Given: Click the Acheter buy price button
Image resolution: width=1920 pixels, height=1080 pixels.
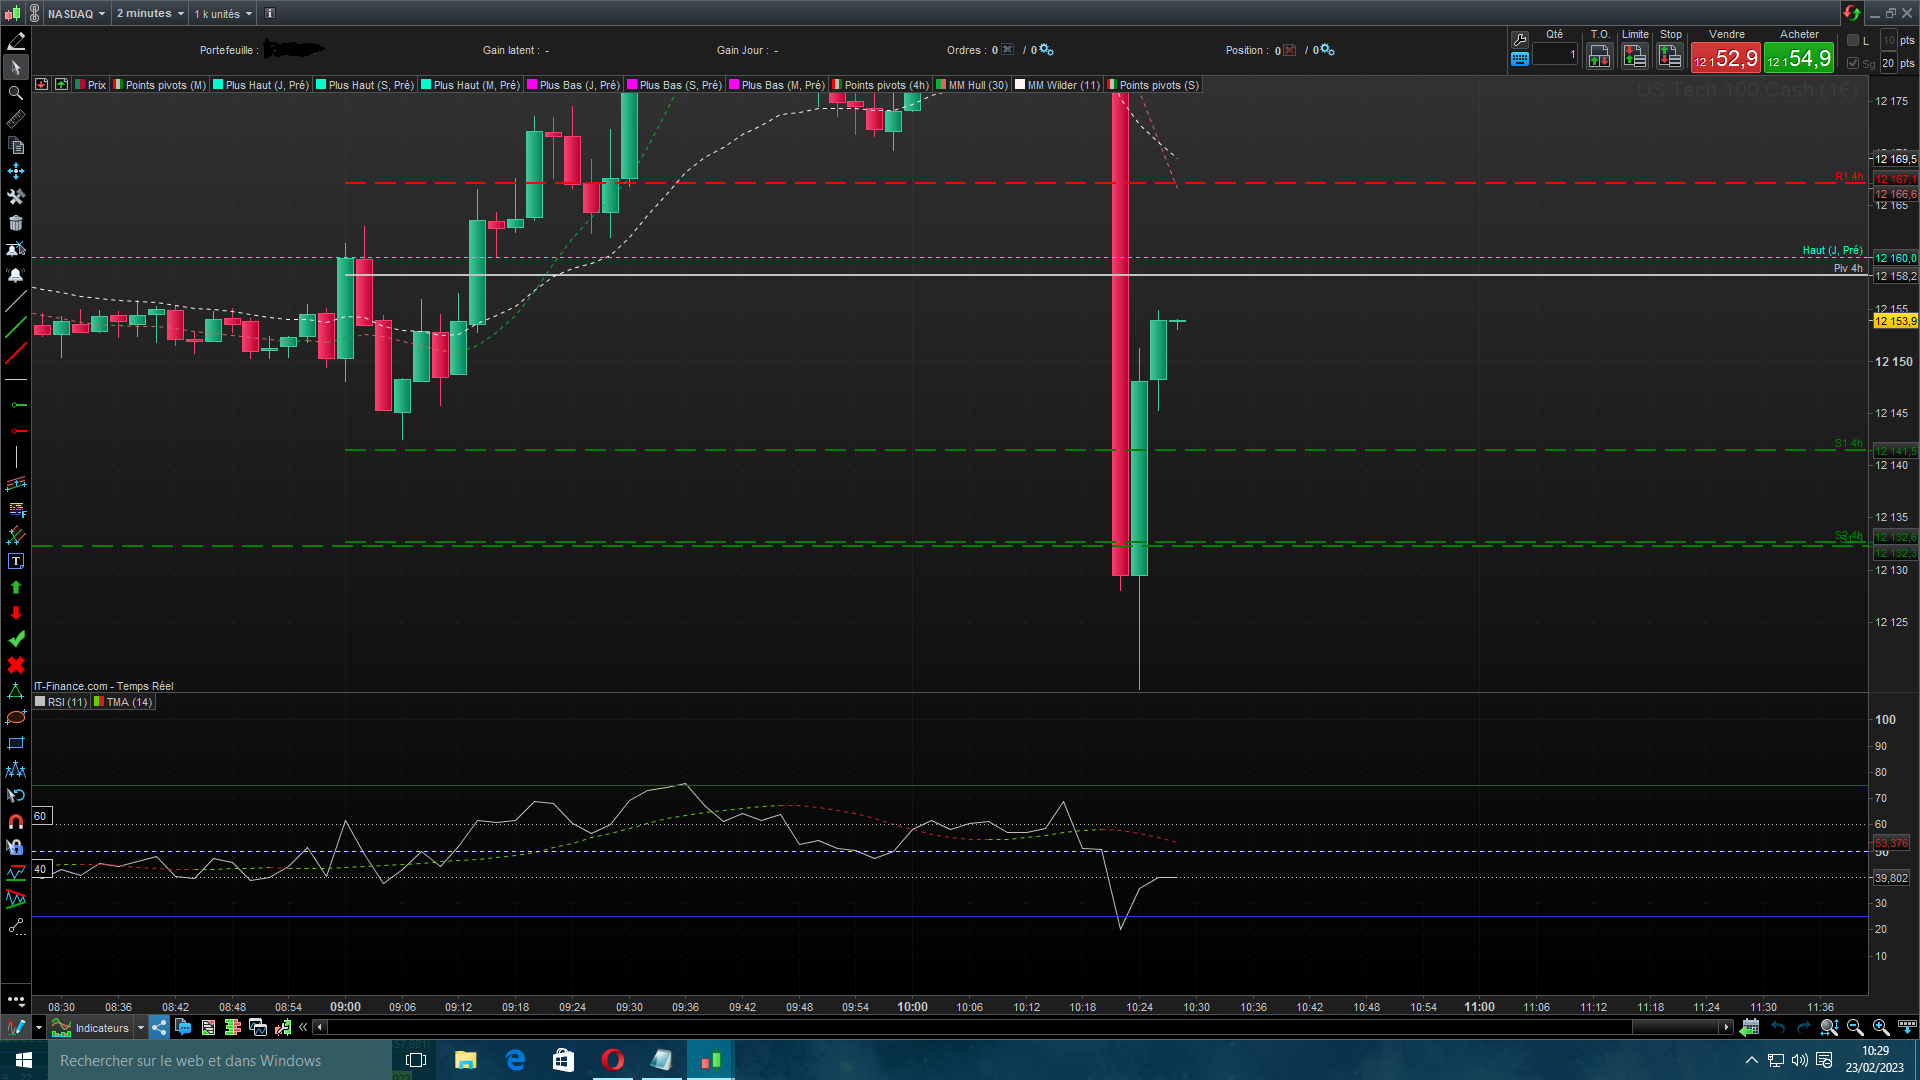Looking at the screenshot, I should click(x=1799, y=58).
